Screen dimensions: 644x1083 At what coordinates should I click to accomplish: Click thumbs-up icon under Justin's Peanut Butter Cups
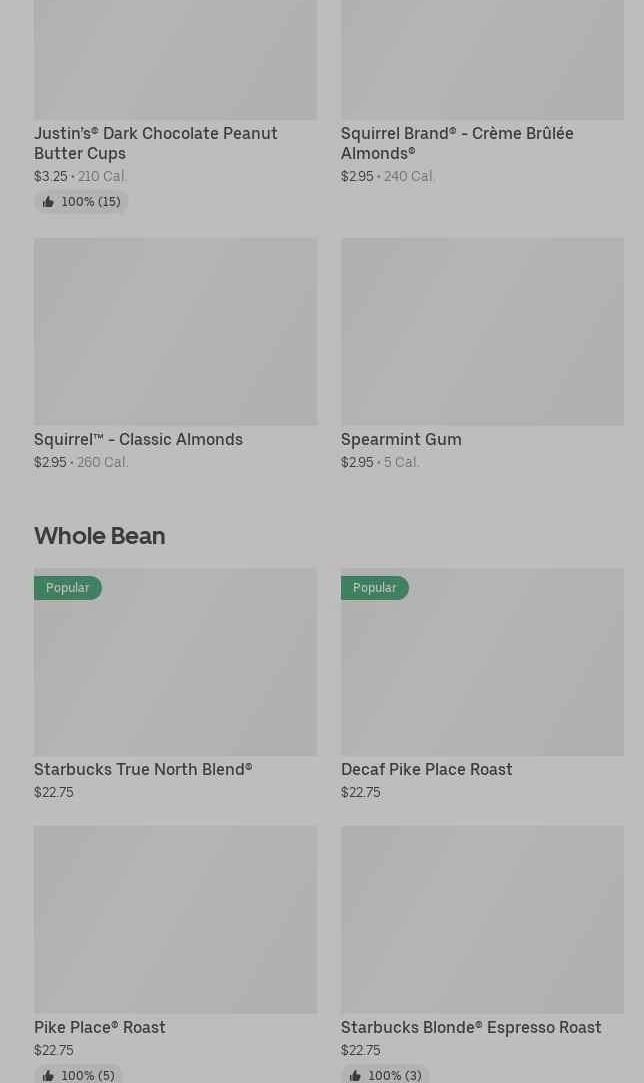48,202
